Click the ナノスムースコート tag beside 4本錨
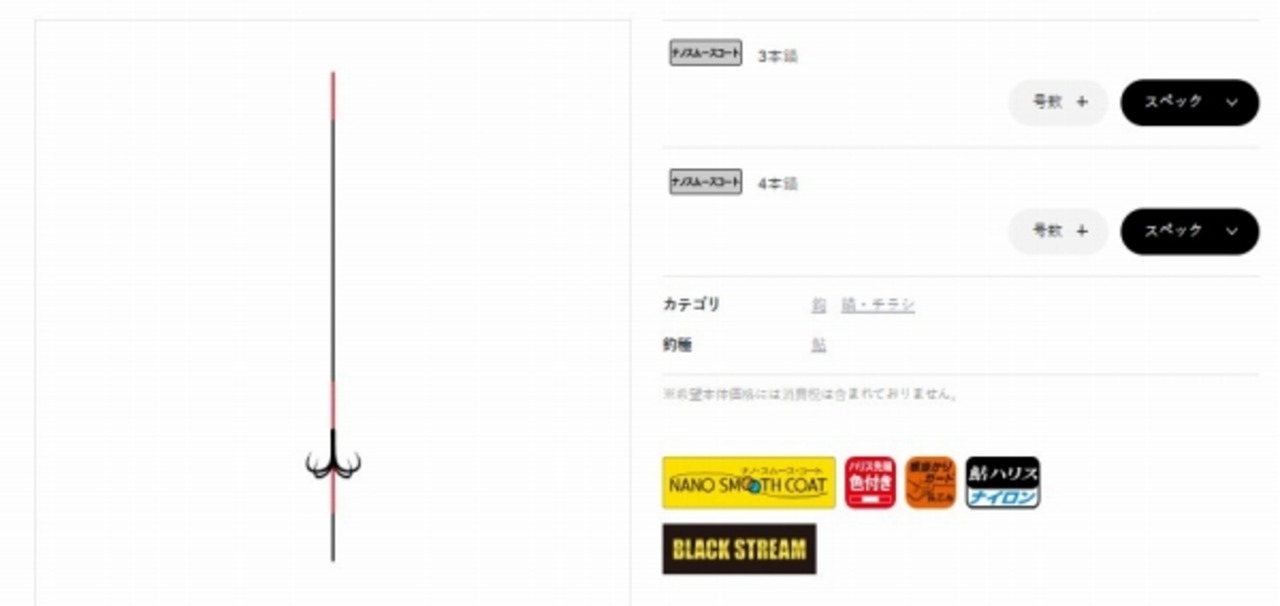The image size is (1280, 606). (x=706, y=181)
